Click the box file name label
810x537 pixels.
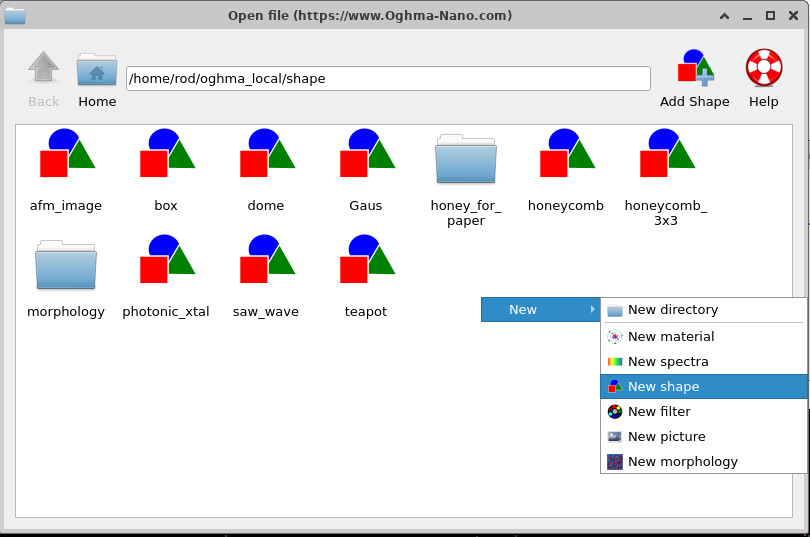[166, 206]
